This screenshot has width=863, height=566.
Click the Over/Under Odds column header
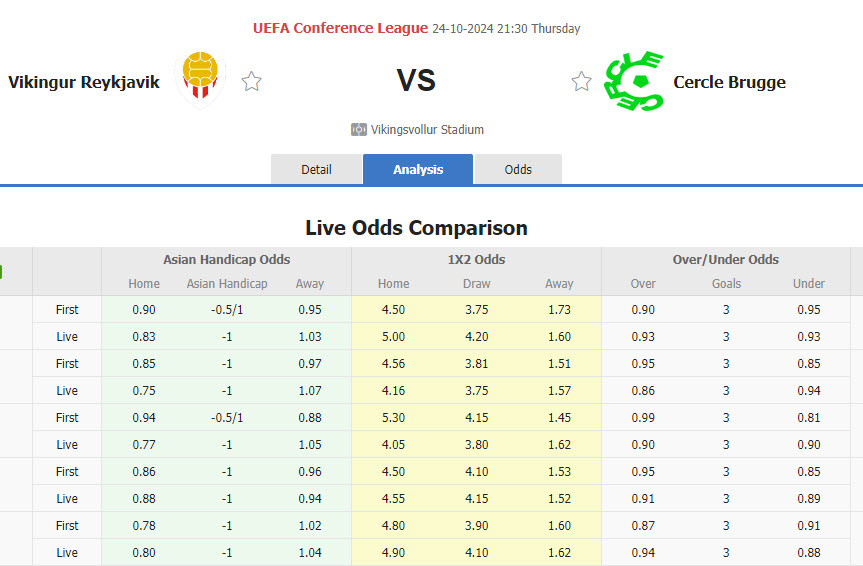coord(725,259)
